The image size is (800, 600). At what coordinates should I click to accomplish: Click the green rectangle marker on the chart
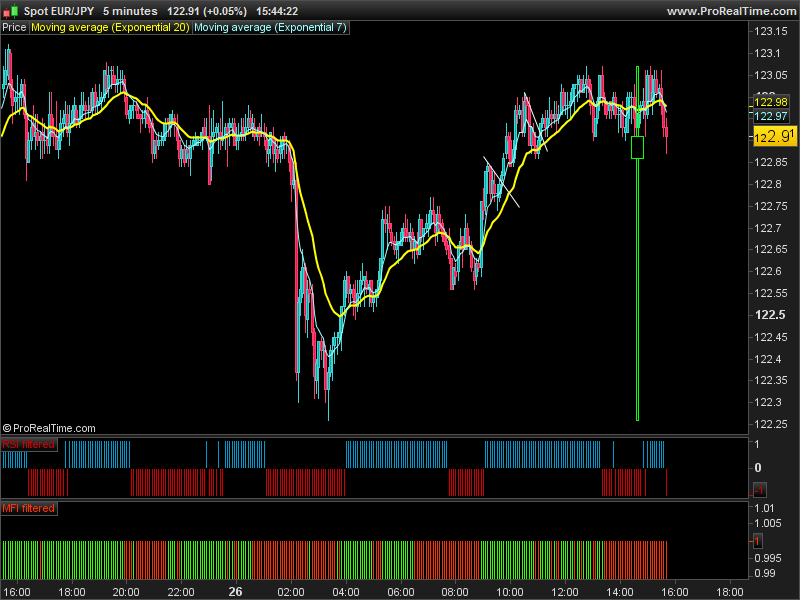[637, 147]
